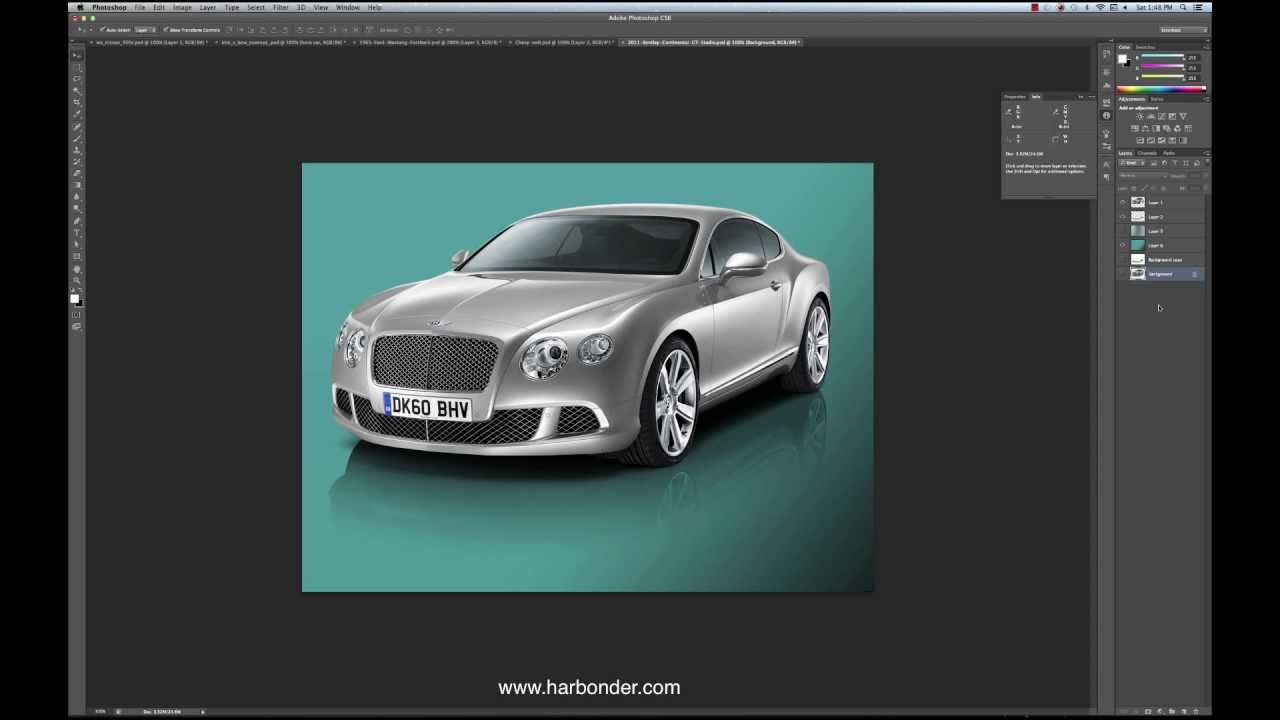The width and height of the screenshot is (1280, 720).
Task: Select the Eraser tool
Action: point(77,174)
